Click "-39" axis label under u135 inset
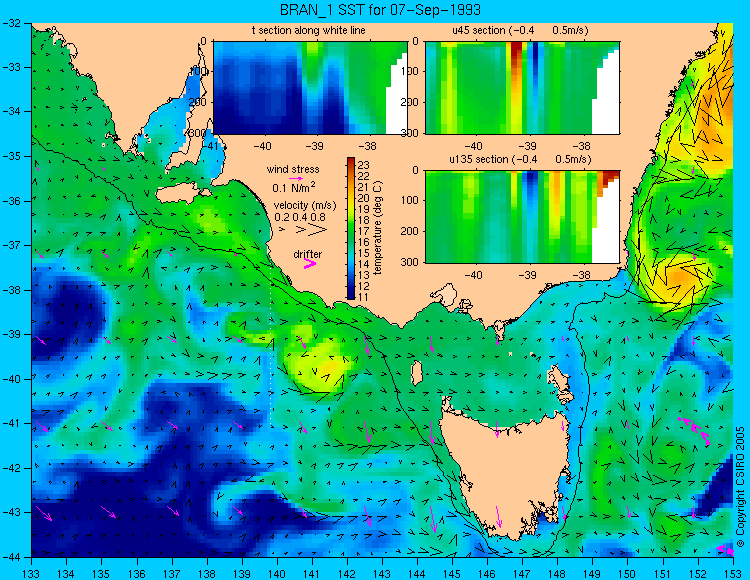Screen dimensions: 750x580 [528, 275]
